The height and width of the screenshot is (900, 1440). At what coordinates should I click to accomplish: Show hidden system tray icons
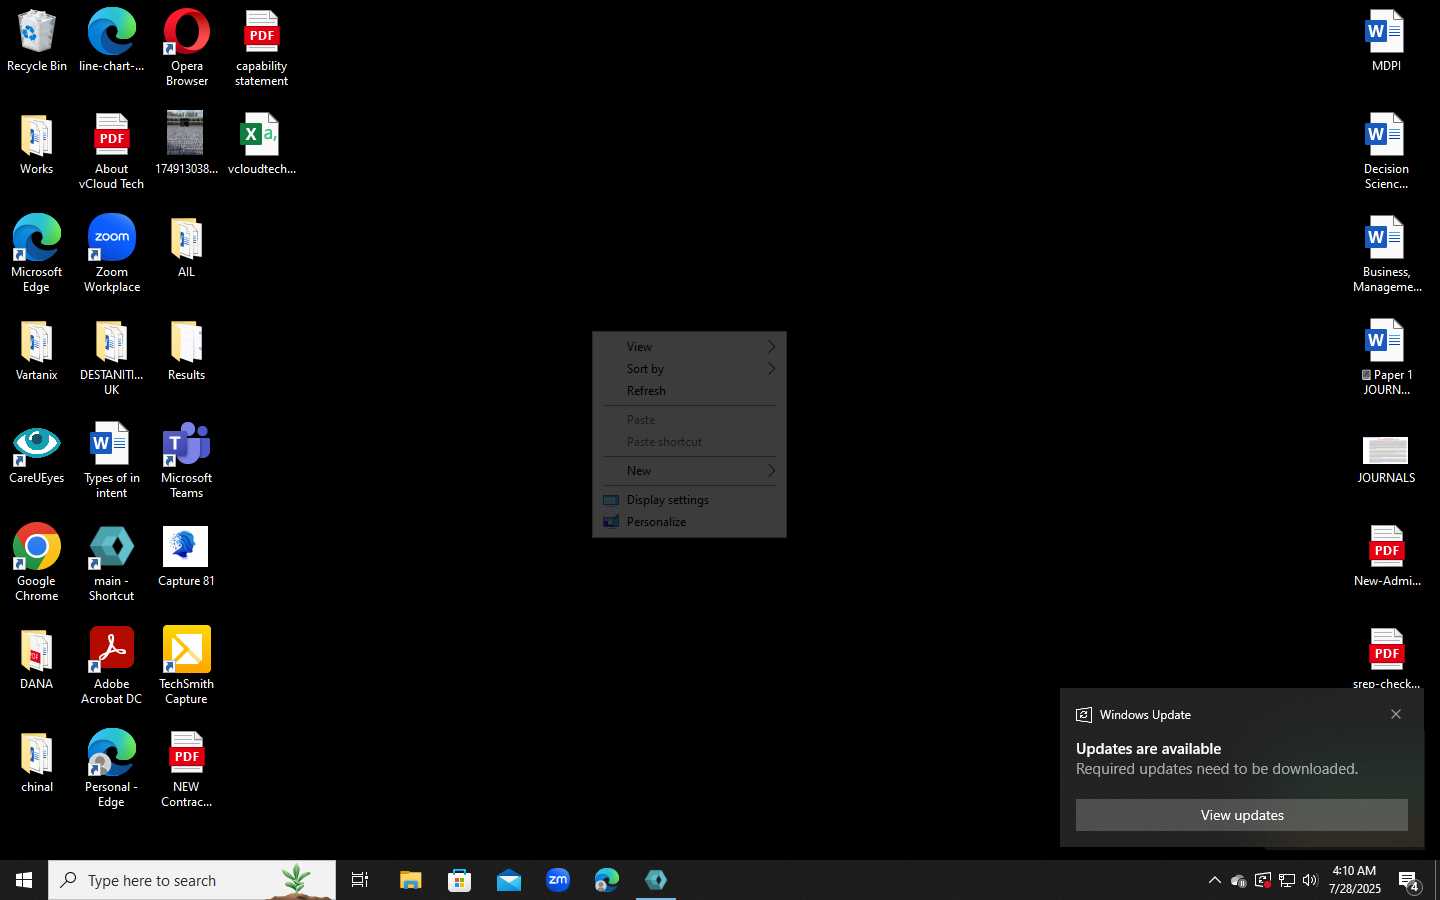point(1214,880)
